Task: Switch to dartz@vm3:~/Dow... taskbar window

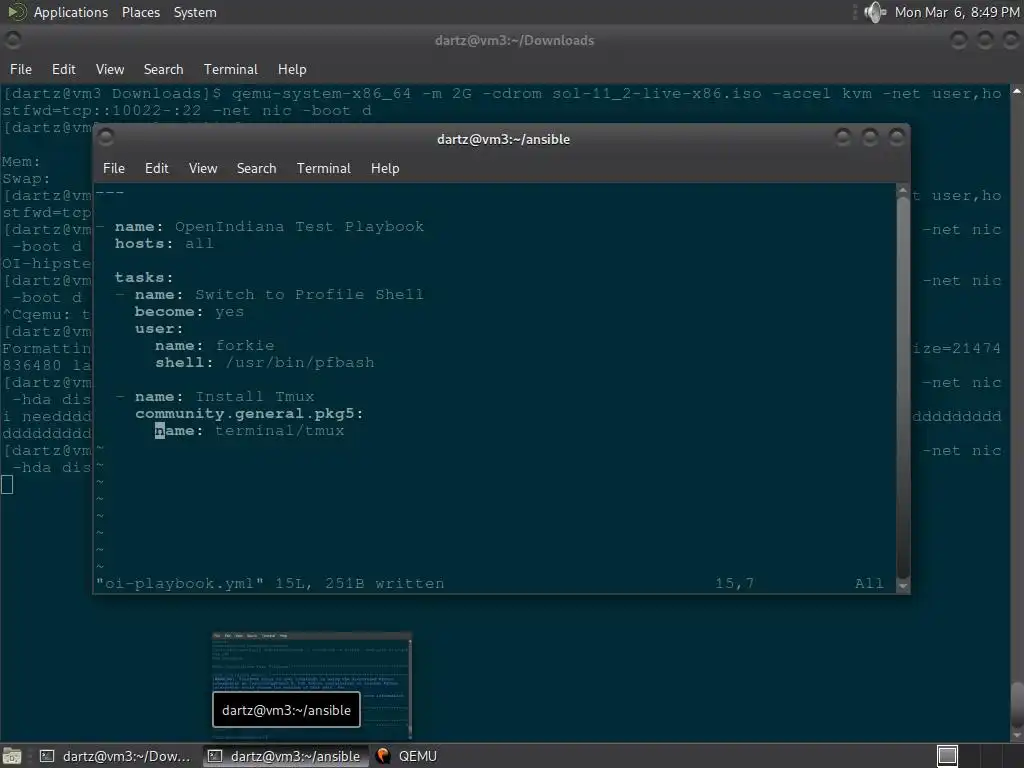Action: point(116,756)
